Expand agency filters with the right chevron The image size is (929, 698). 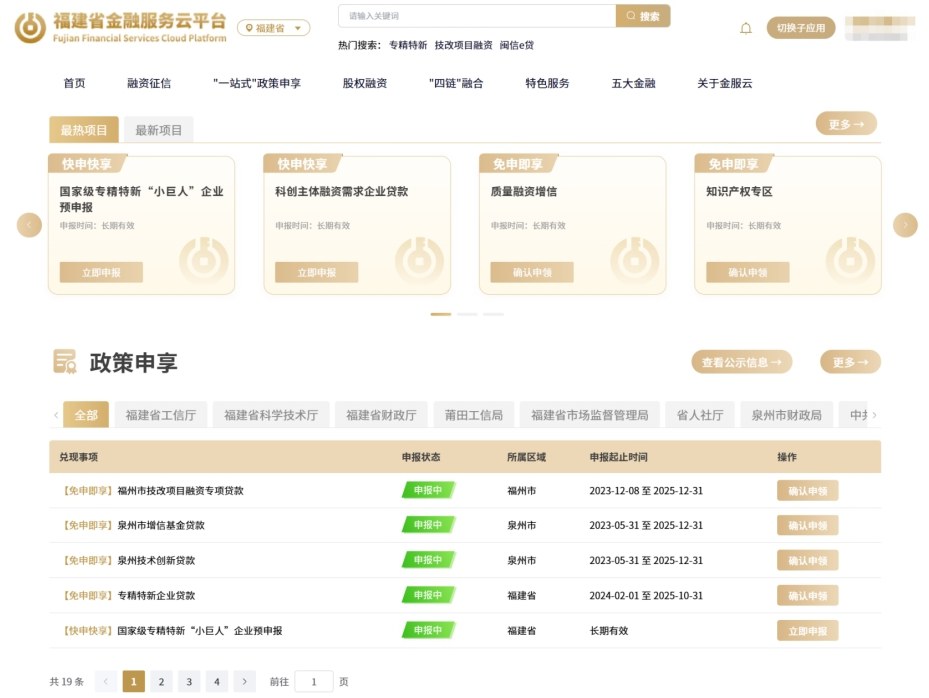coord(873,414)
